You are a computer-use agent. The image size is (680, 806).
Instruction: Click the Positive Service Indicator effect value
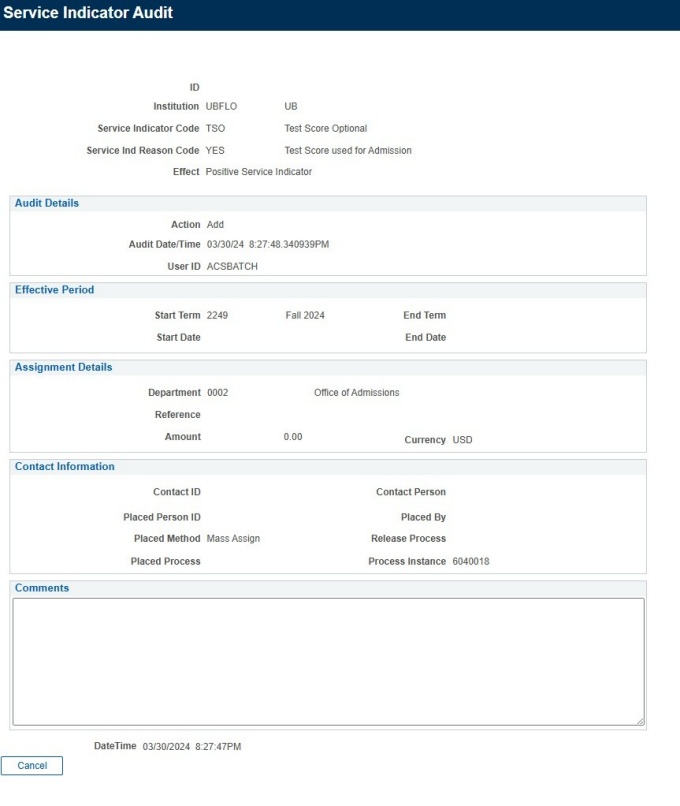[x=259, y=172]
